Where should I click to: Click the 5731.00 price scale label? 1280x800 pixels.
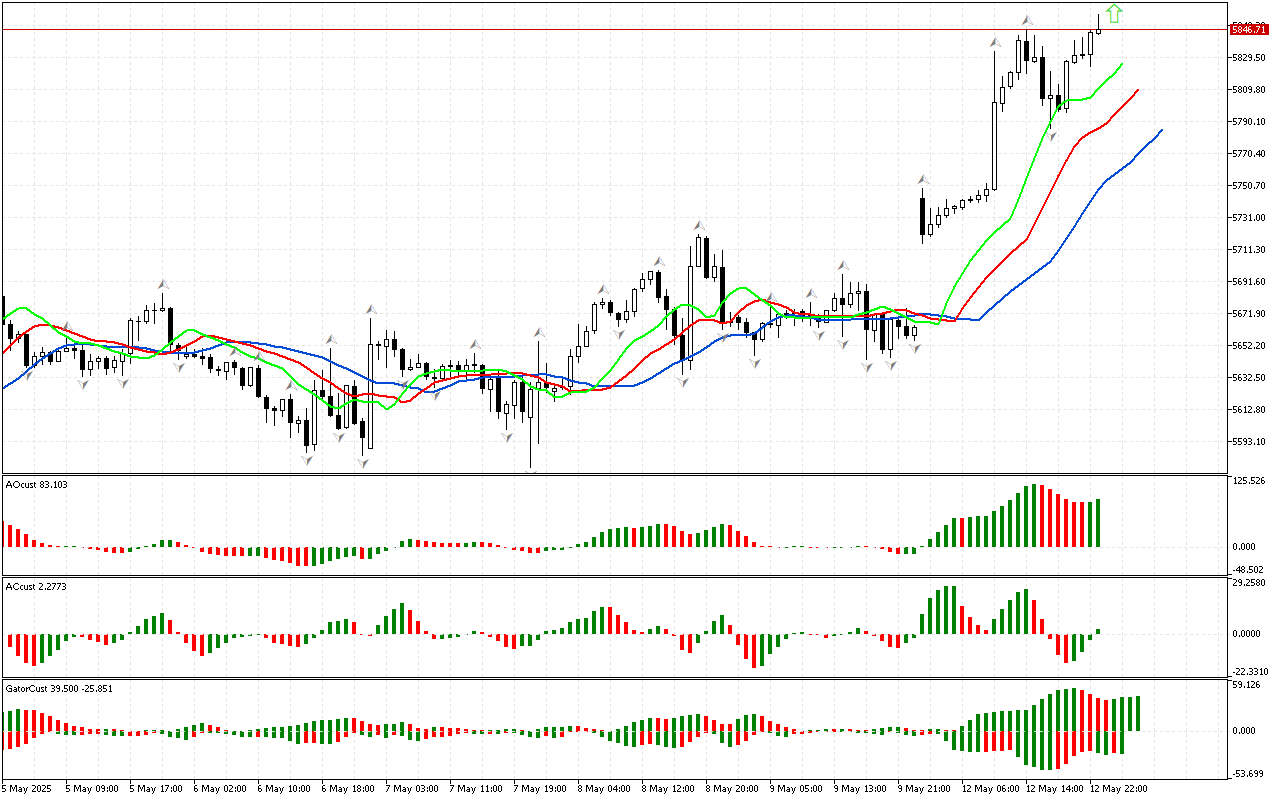pos(1250,217)
